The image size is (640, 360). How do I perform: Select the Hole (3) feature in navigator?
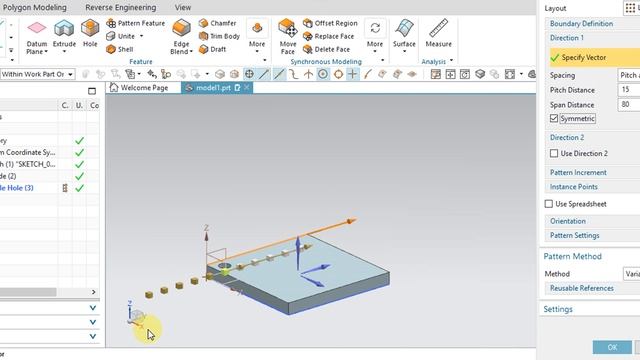click(x=17, y=188)
